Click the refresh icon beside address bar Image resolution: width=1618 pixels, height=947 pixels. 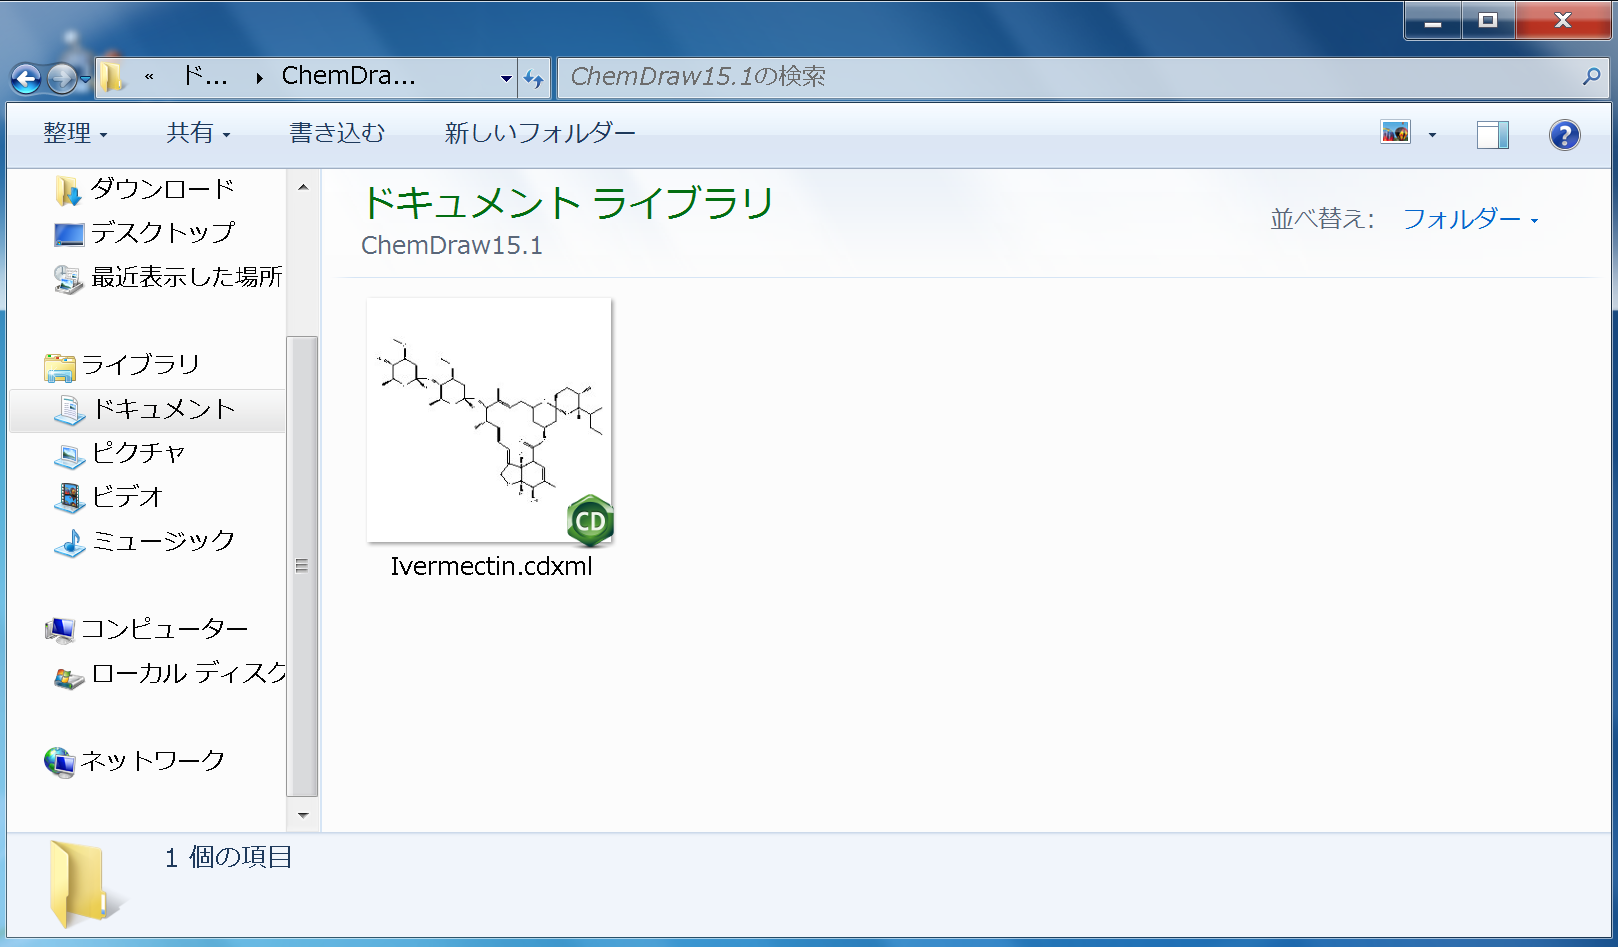click(533, 78)
